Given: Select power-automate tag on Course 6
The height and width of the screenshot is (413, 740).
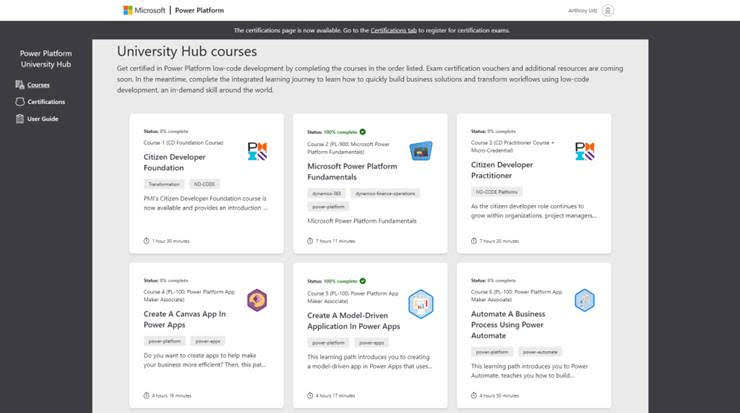Looking at the screenshot, I should point(540,352).
